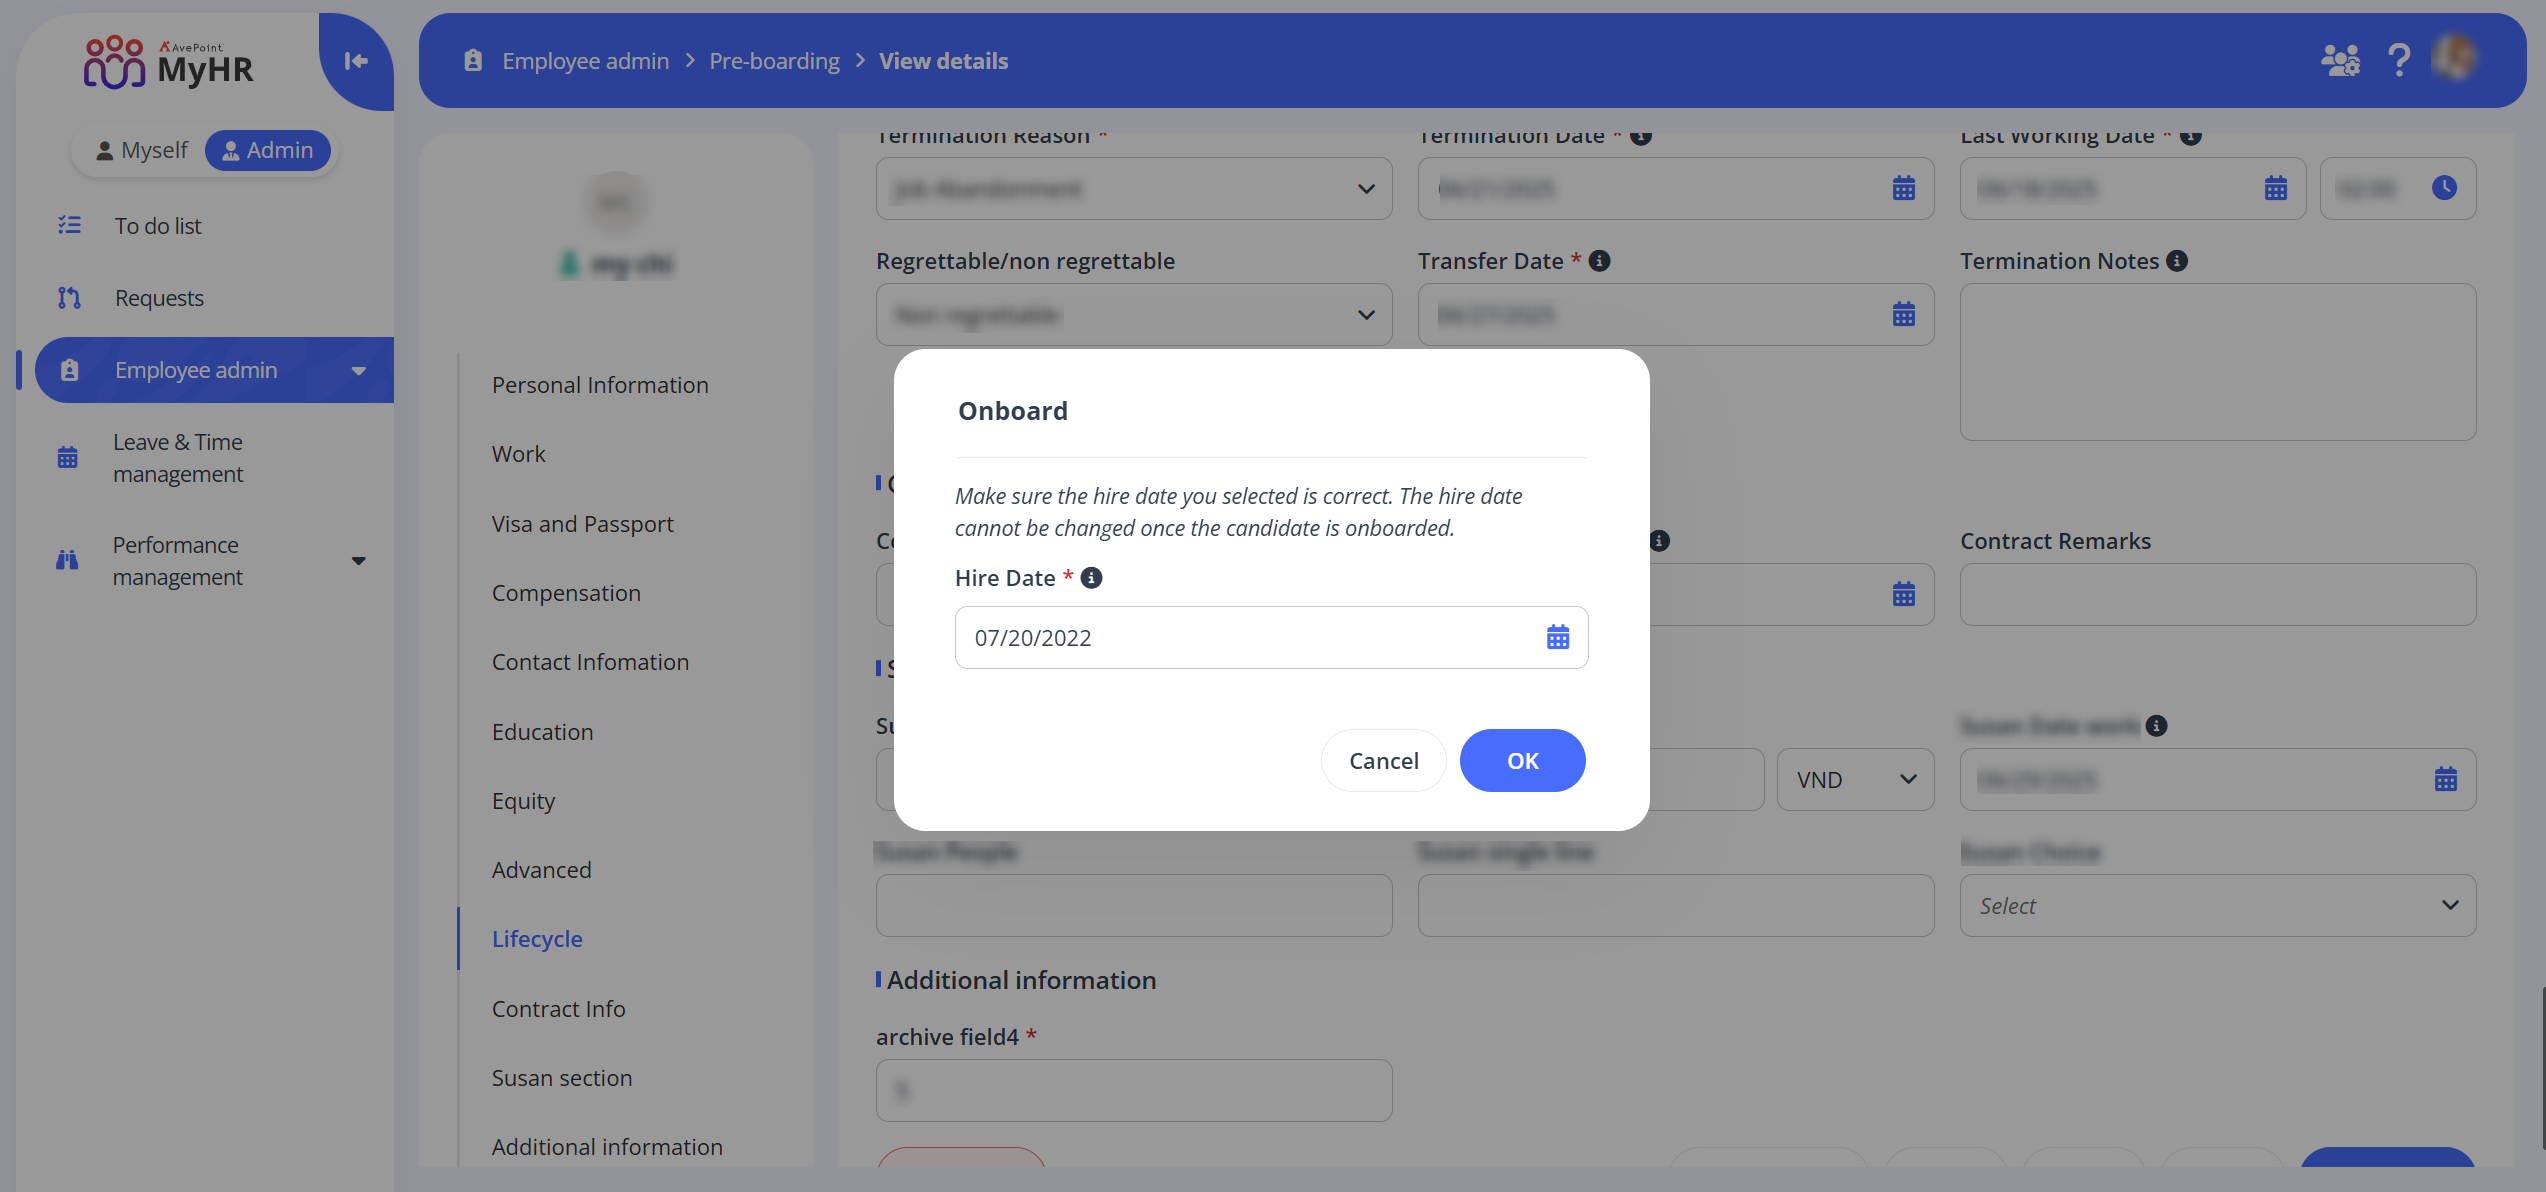Open To do list menu item
Viewport: 2546px width, 1192px height.
pos(157,226)
